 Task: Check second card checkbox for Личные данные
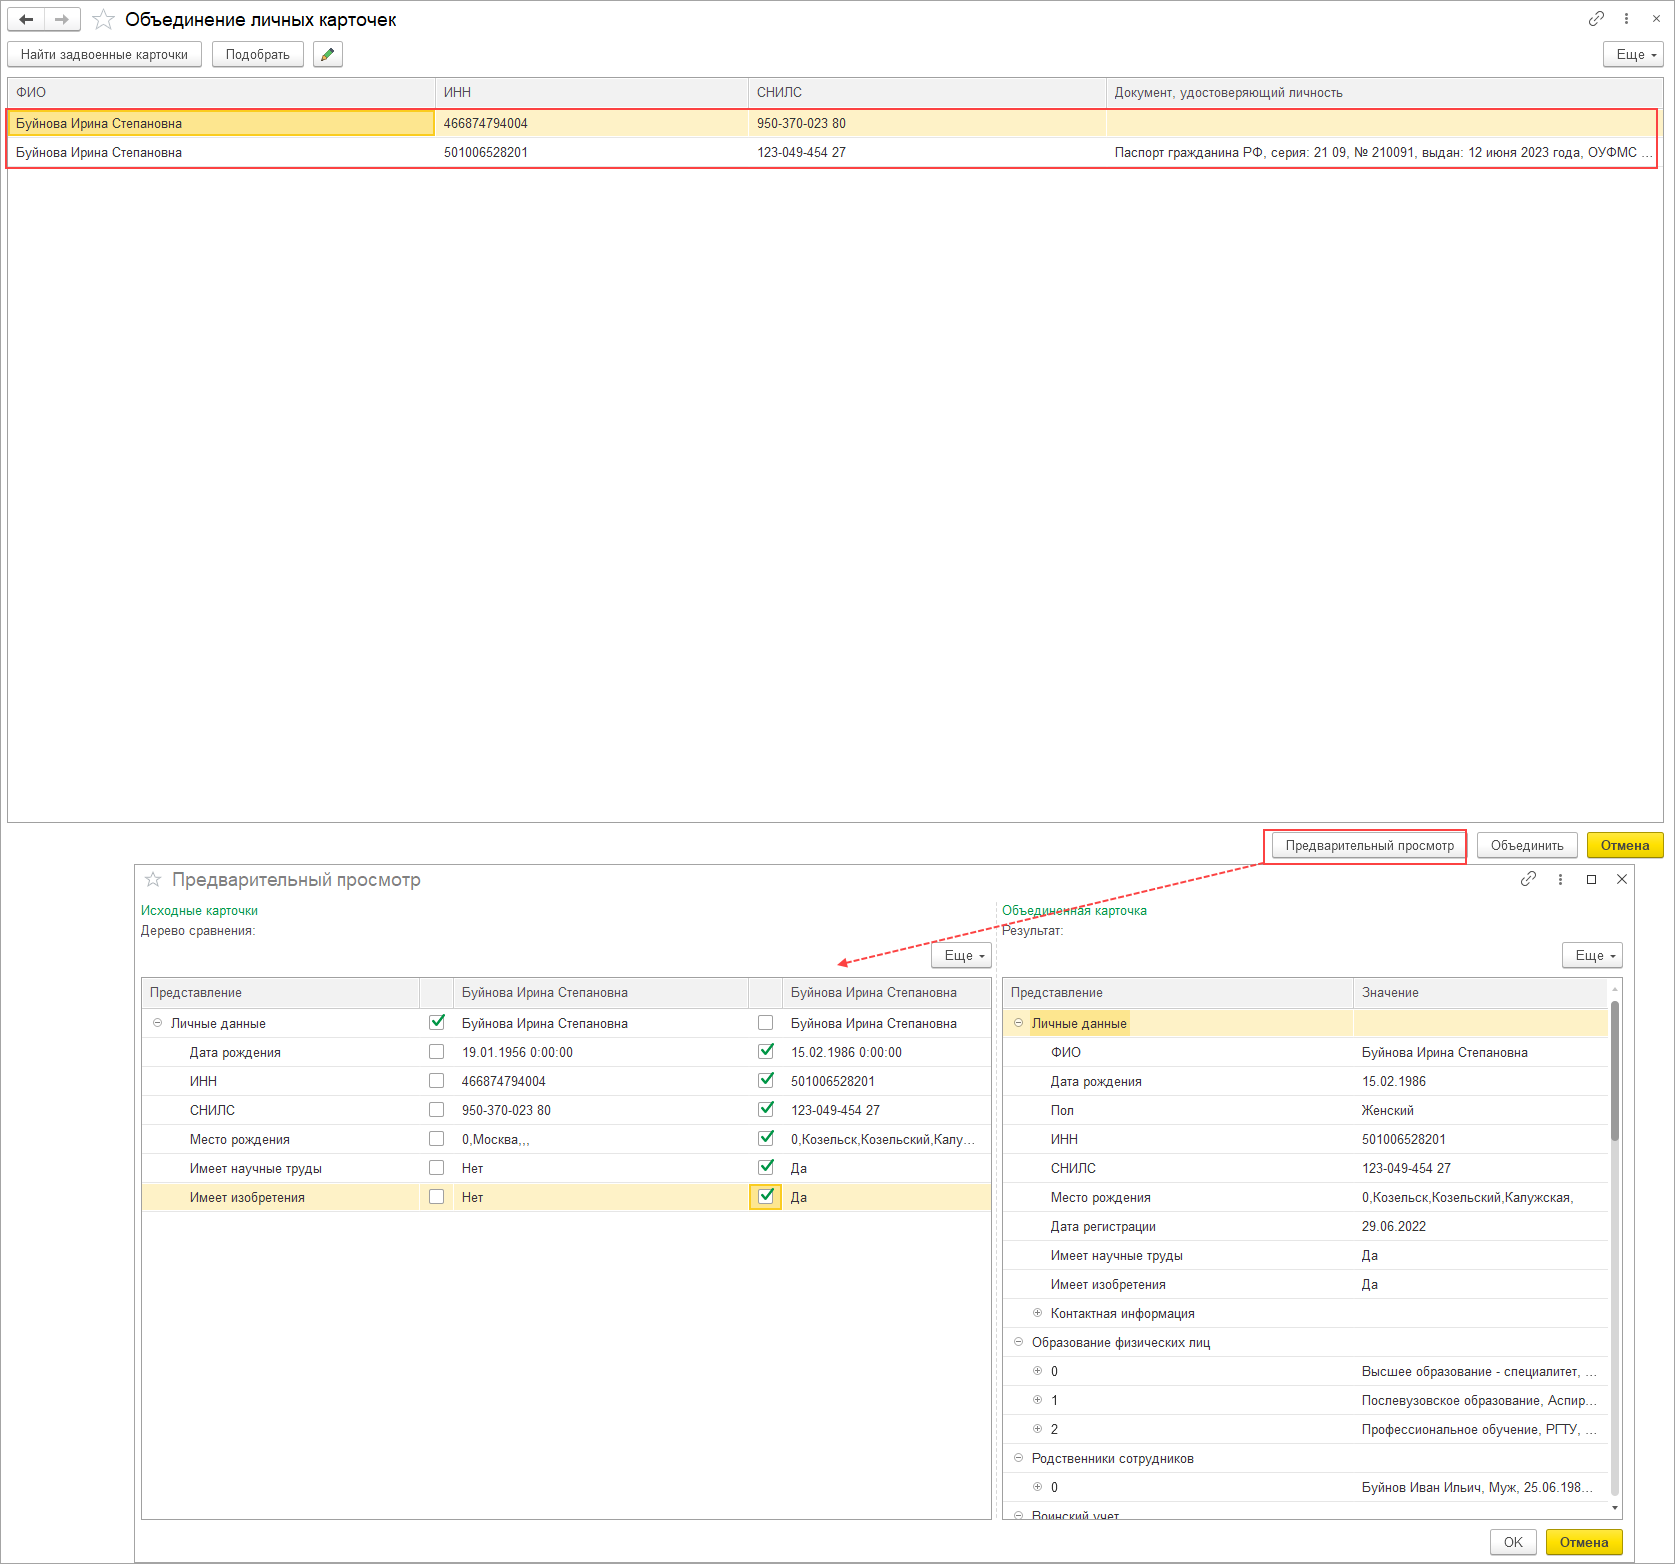(765, 1022)
